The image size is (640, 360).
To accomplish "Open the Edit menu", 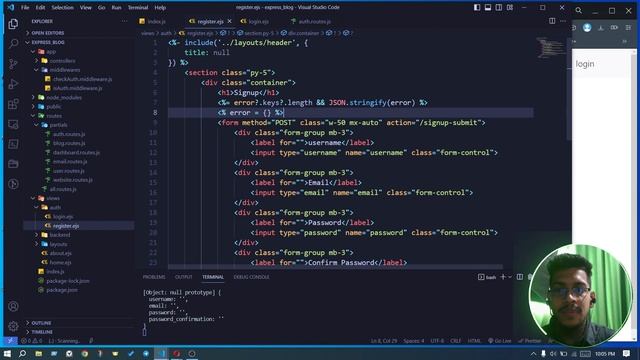I will pos(40,7).
